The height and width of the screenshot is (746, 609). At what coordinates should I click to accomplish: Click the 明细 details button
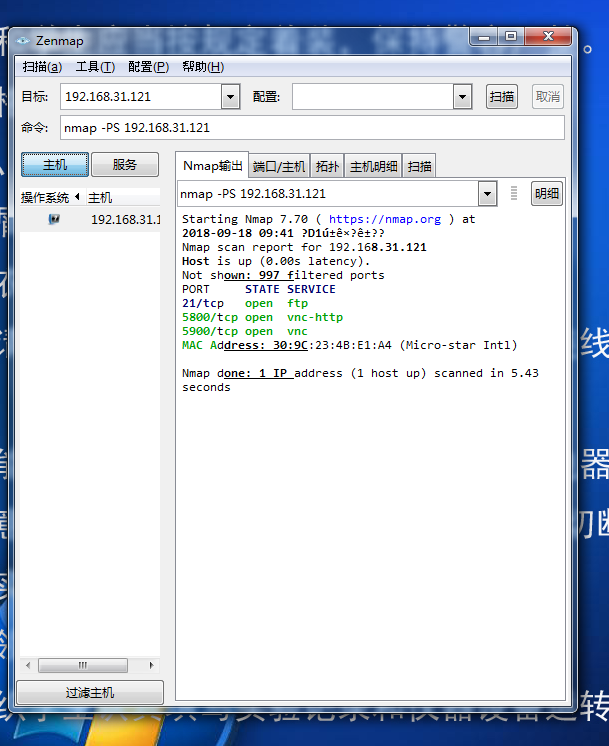click(x=547, y=193)
